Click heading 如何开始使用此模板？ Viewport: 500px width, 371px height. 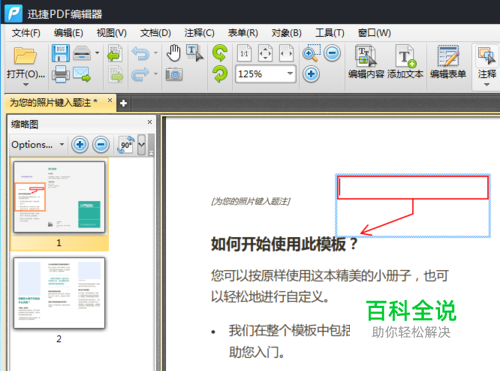(284, 244)
